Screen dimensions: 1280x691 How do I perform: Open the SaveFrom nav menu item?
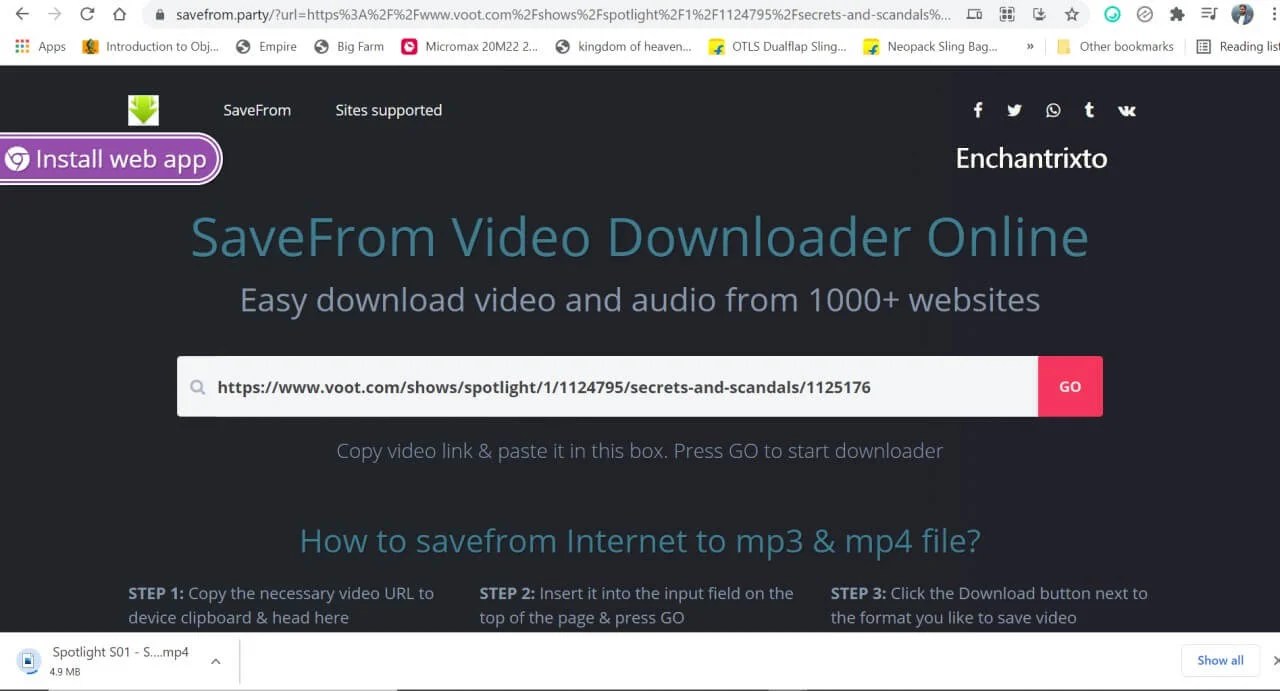pos(257,110)
